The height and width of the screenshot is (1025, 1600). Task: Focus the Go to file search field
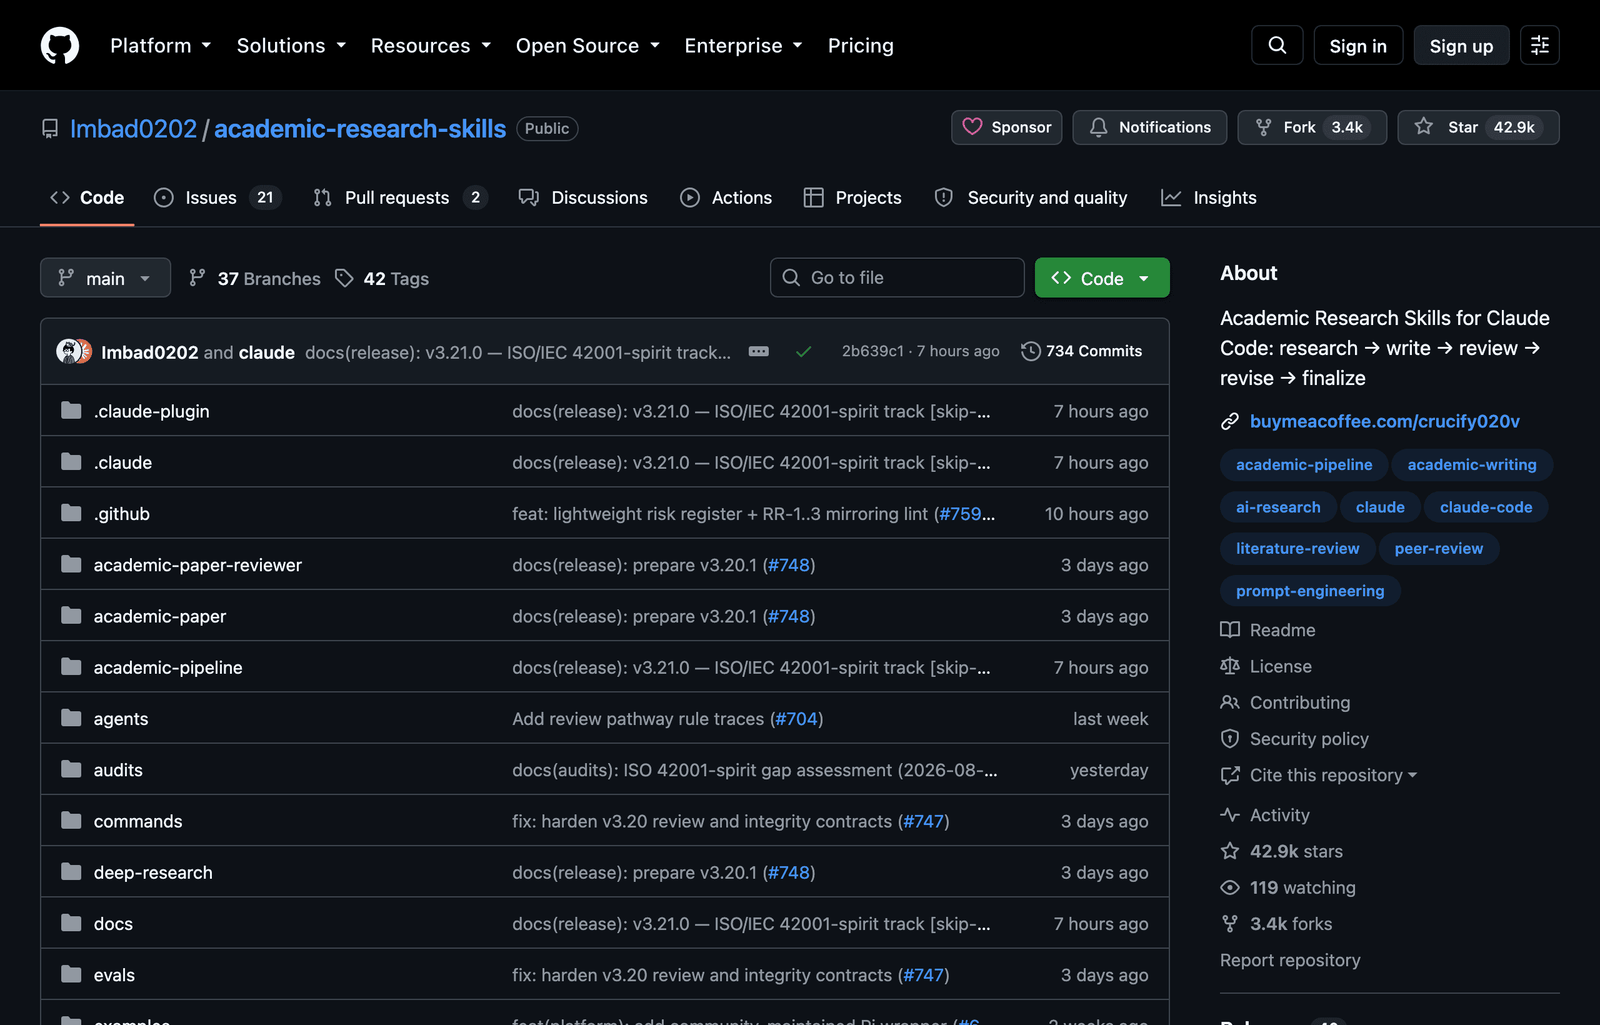(897, 278)
